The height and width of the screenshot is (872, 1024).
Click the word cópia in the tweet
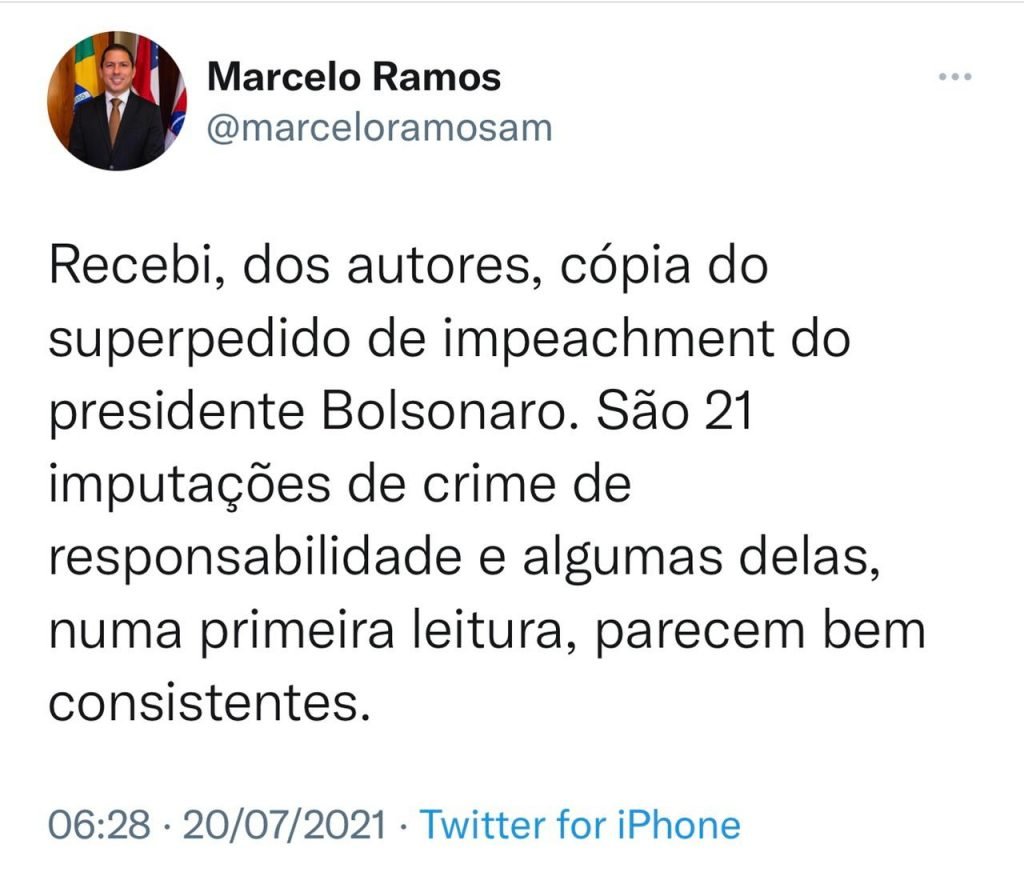point(626,268)
